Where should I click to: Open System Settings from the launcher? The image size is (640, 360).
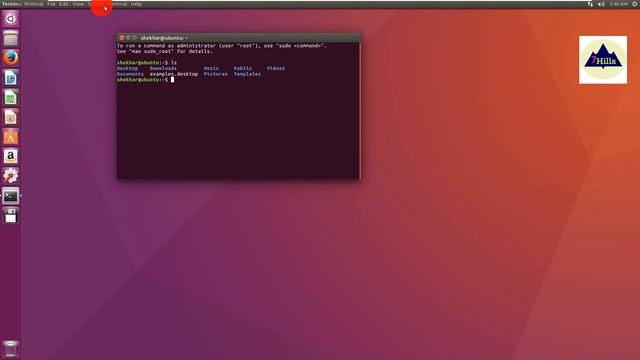coord(11,176)
